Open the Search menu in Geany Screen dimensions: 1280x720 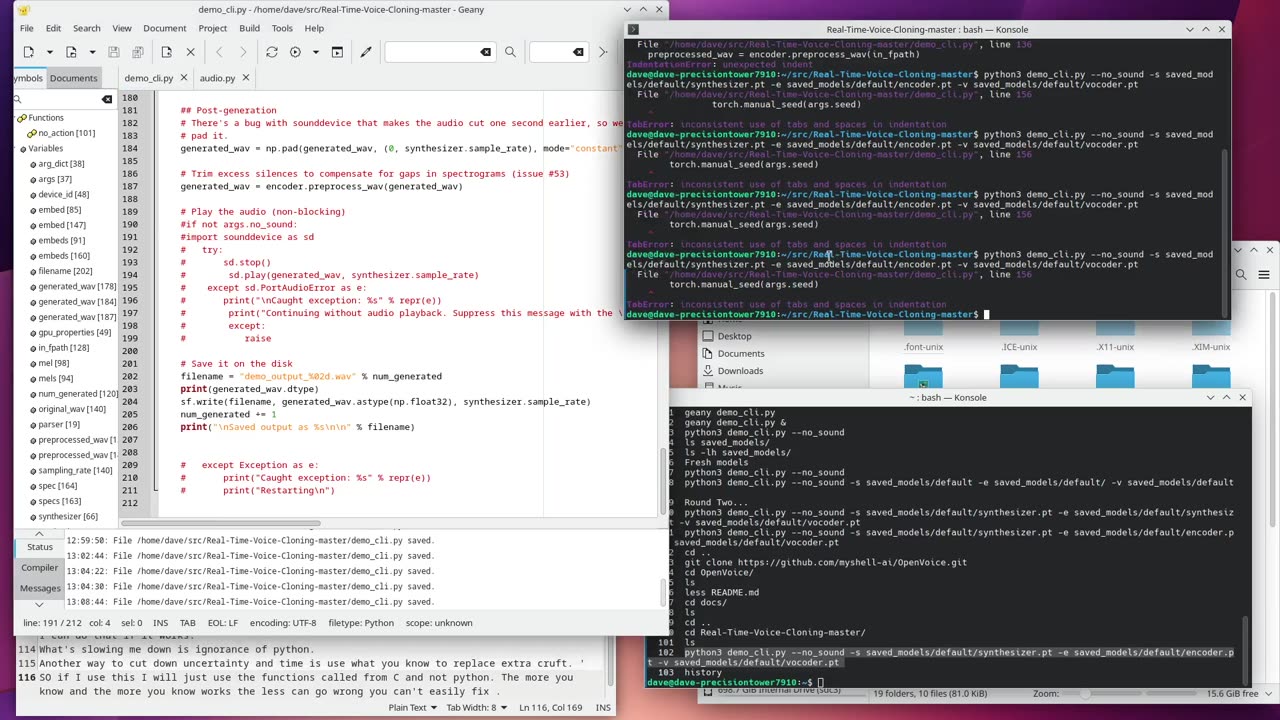click(x=86, y=28)
